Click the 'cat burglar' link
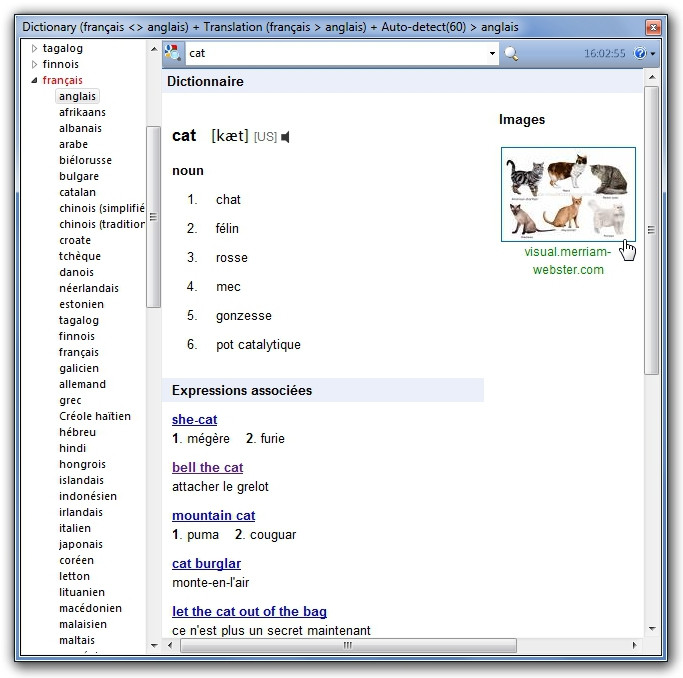The height and width of the screenshot is (678, 683). (x=206, y=564)
